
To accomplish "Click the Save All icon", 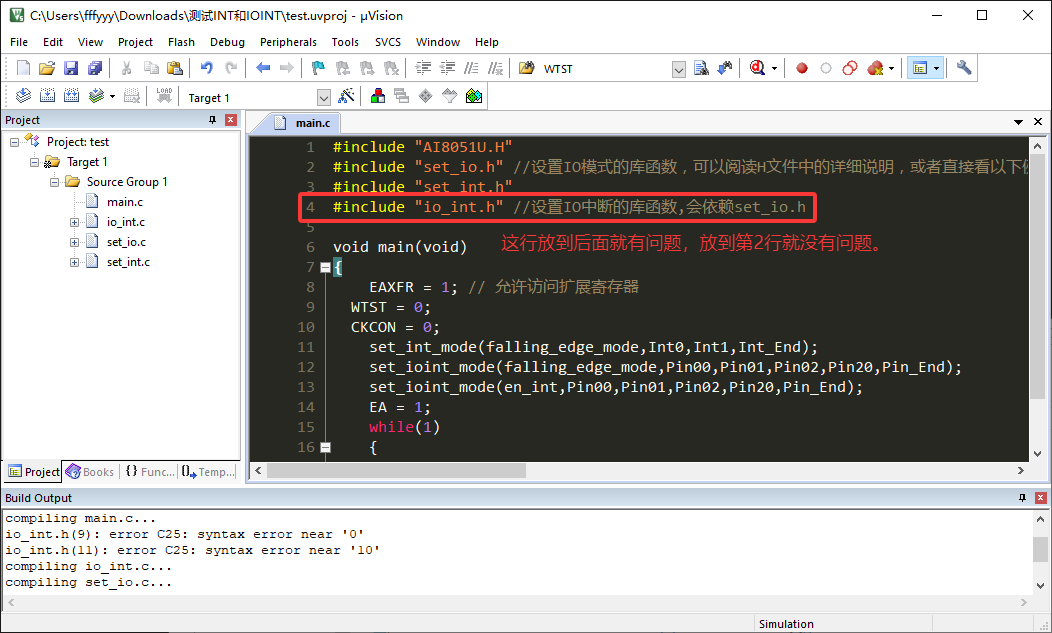I will pyautogui.click(x=95, y=68).
